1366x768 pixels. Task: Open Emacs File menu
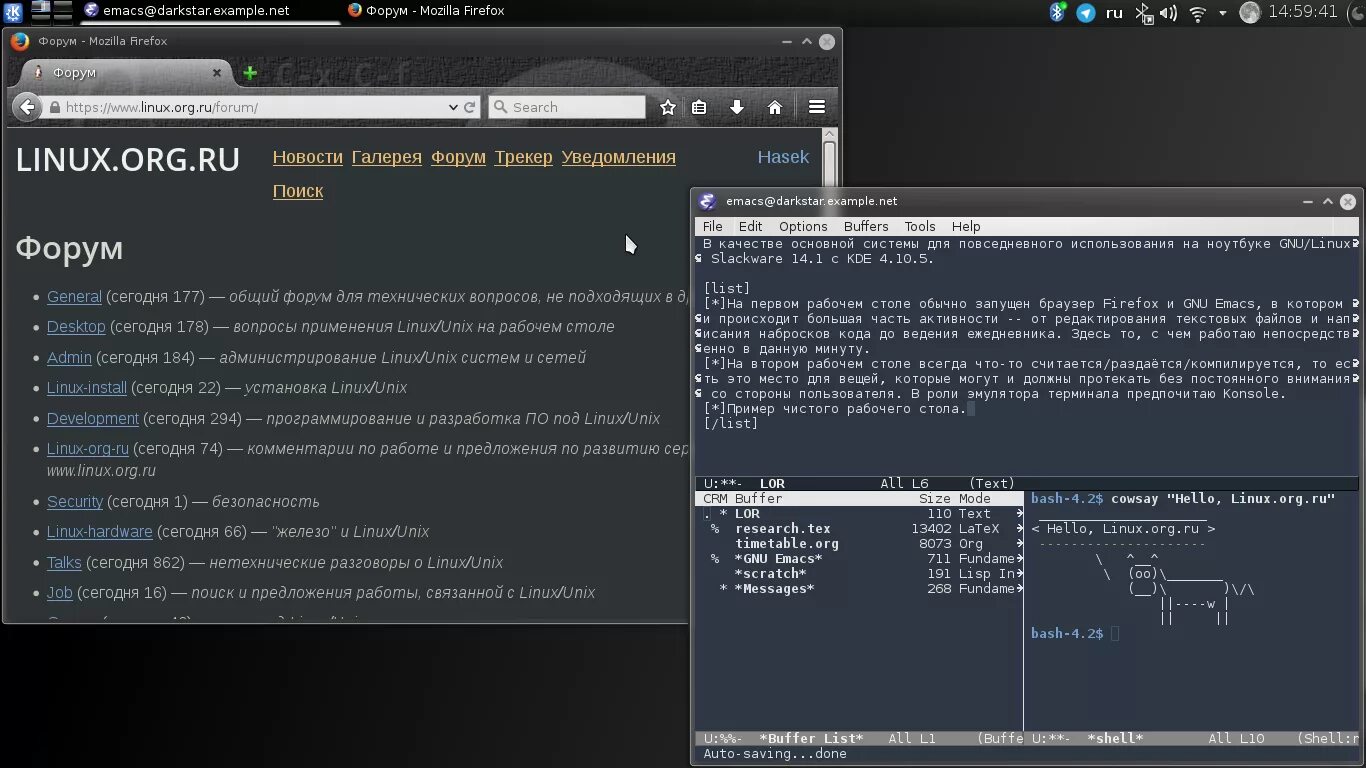click(712, 226)
